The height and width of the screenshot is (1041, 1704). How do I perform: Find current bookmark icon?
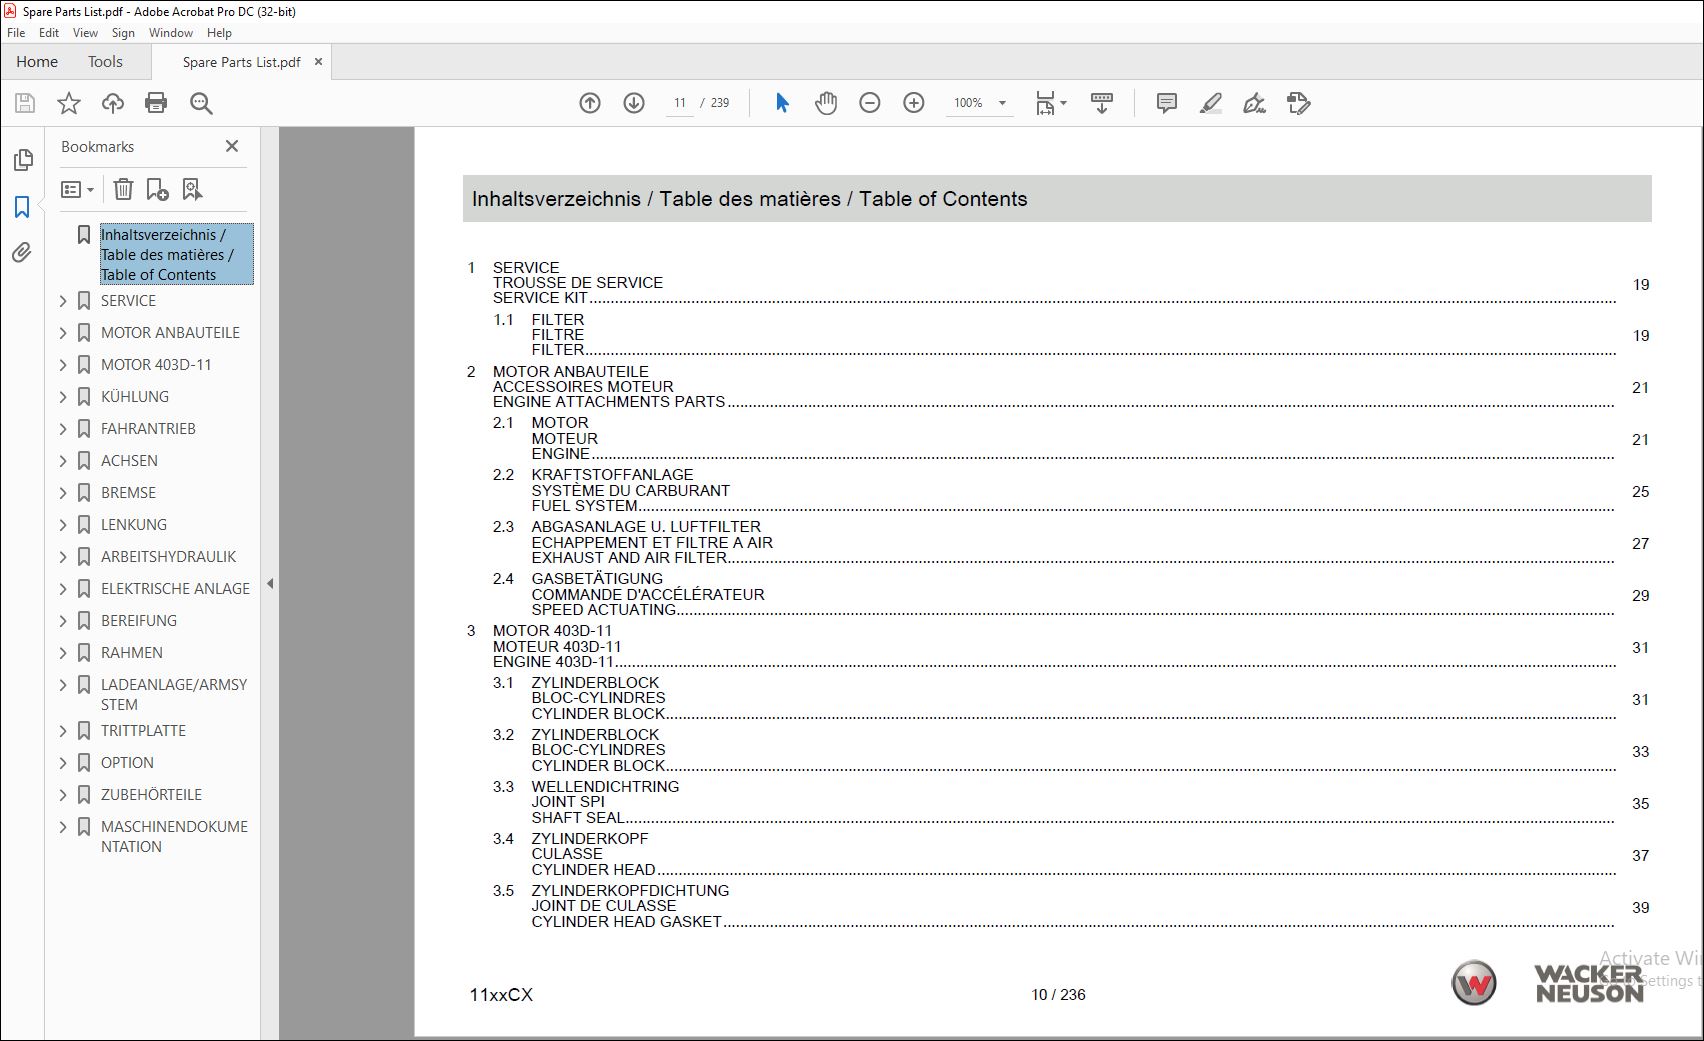[x=192, y=189]
